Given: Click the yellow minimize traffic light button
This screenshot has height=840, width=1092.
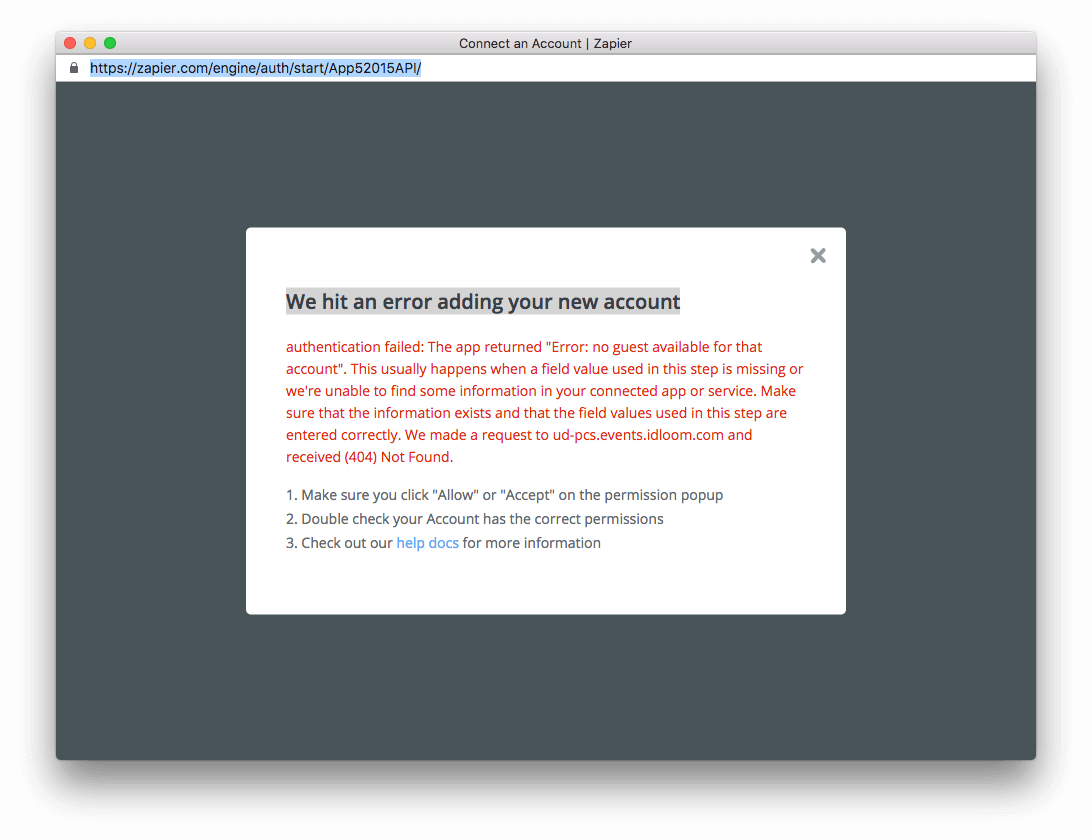Looking at the screenshot, I should pyautogui.click(x=89, y=43).
